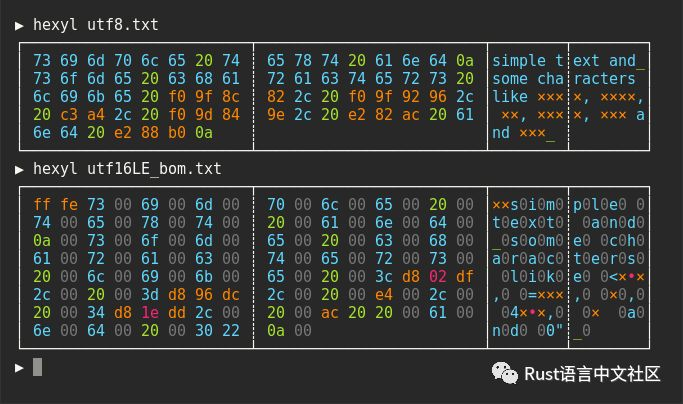Click the orange 'fe' BOM byte
Image resolution: width=683 pixels, height=404 pixels.
point(69,204)
